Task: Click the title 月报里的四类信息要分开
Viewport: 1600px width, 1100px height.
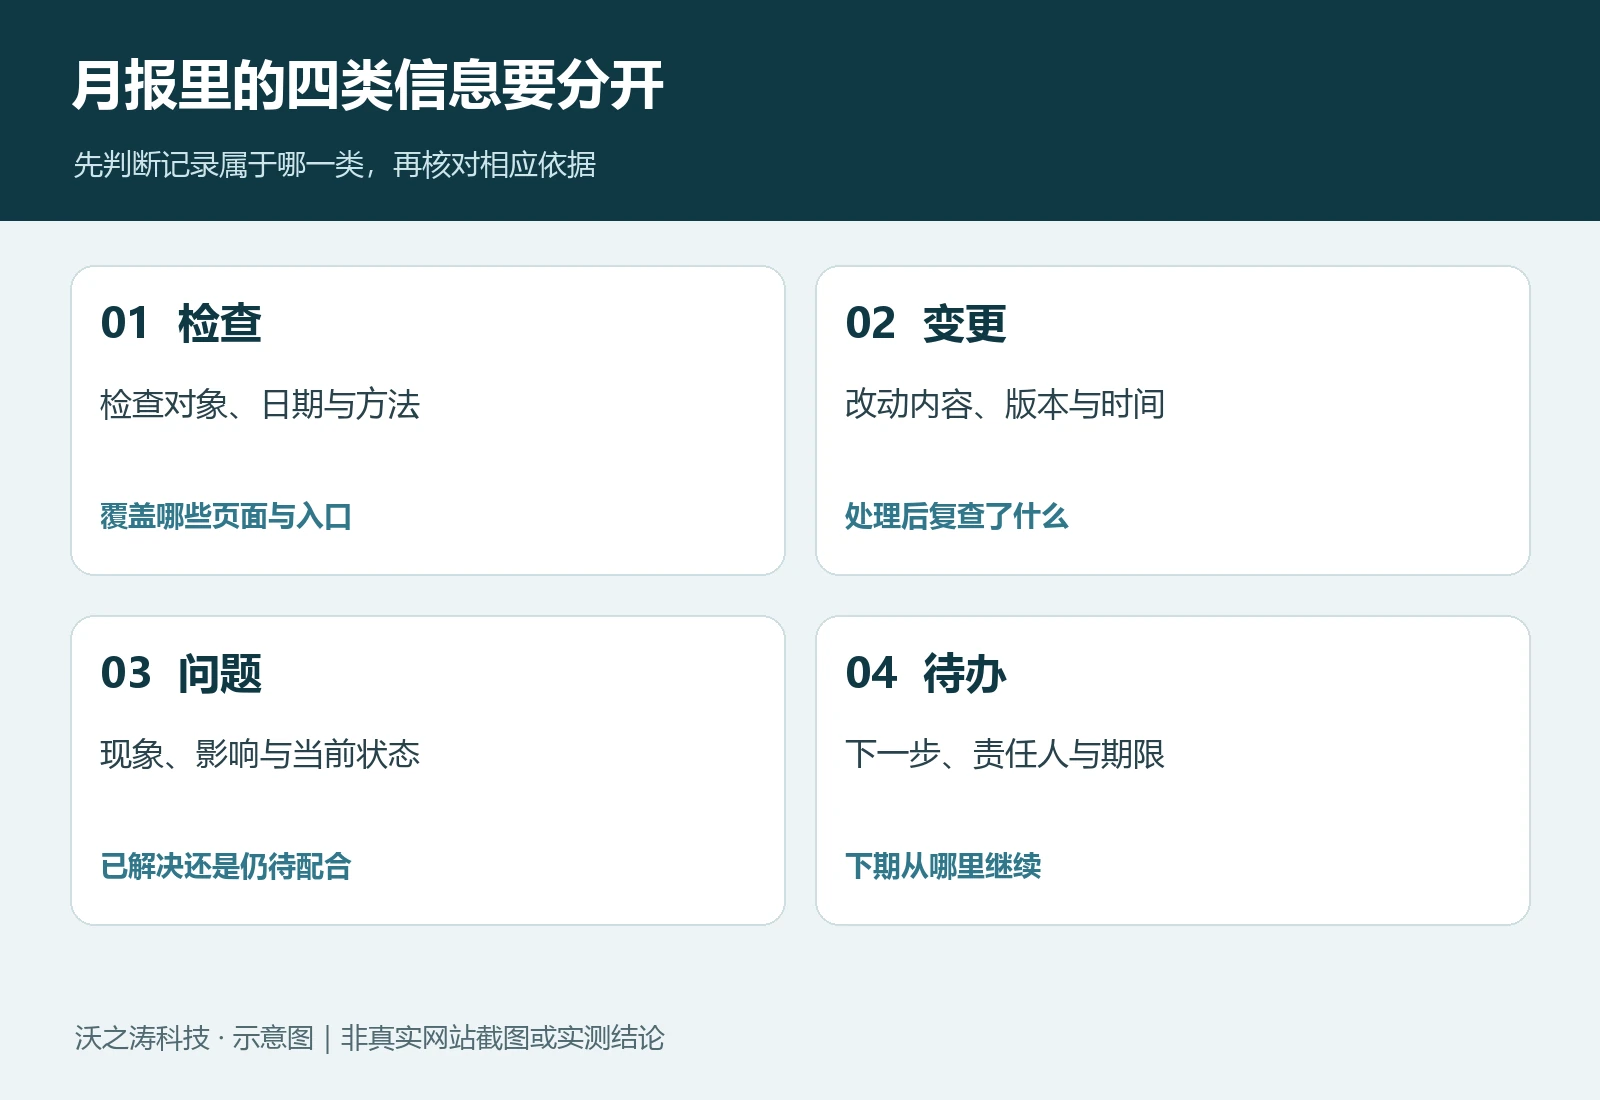Action: coord(368,85)
